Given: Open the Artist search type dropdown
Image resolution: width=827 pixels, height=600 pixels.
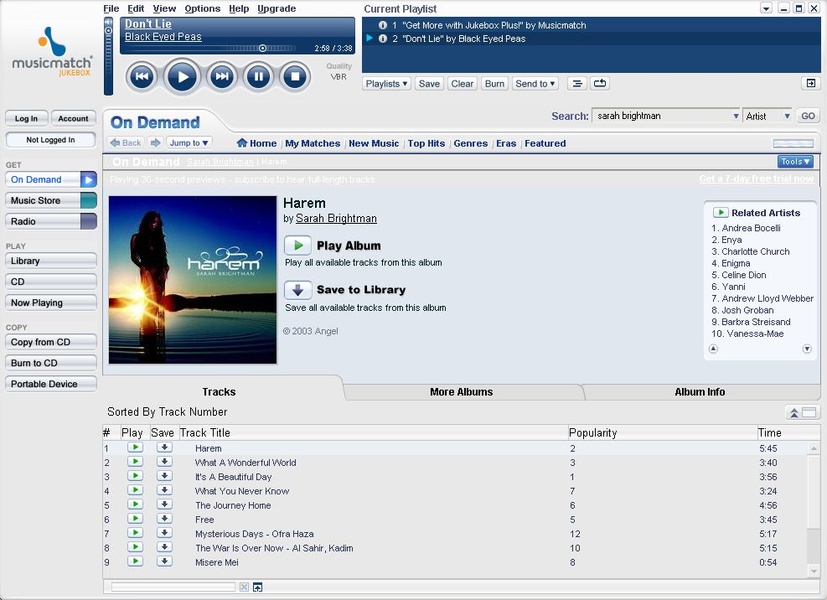Looking at the screenshot, I should pyautogui.click(x=767, y=116).
